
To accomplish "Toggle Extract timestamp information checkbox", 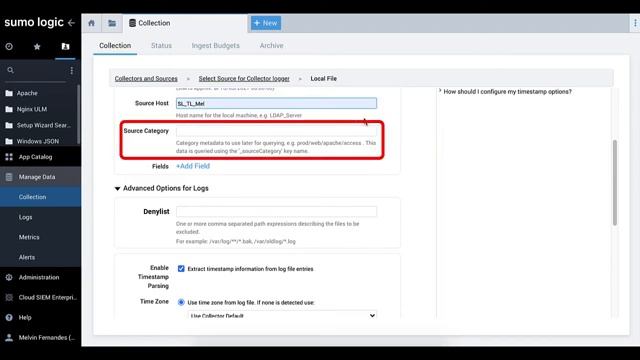I will [181, 269].
